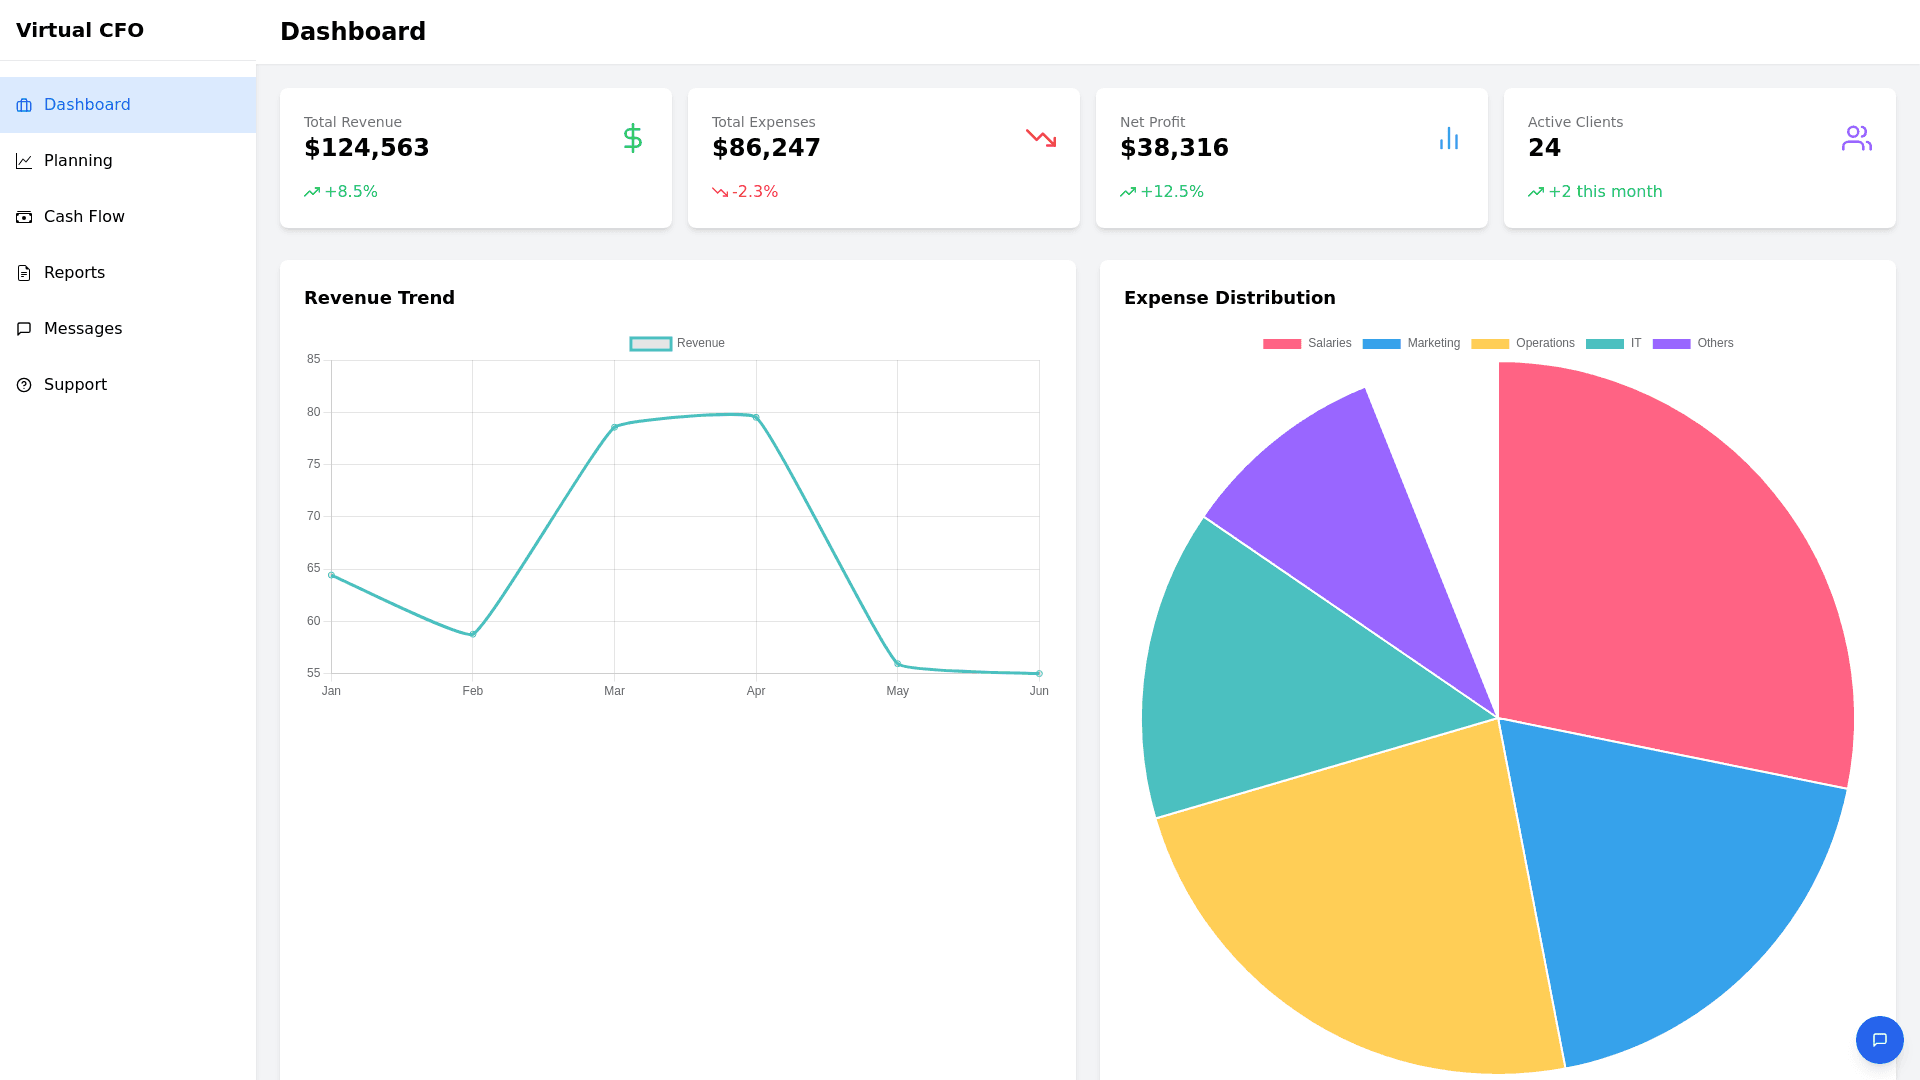Click the Virtual CFO title
The image size is (1920, 1080).
click(80, 30)
